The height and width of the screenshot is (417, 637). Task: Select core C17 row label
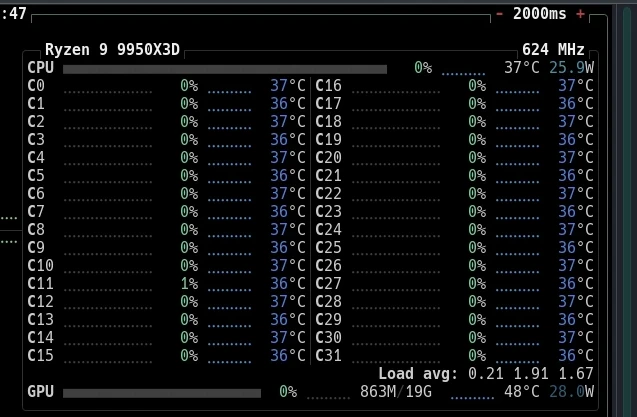click(328, 104)
